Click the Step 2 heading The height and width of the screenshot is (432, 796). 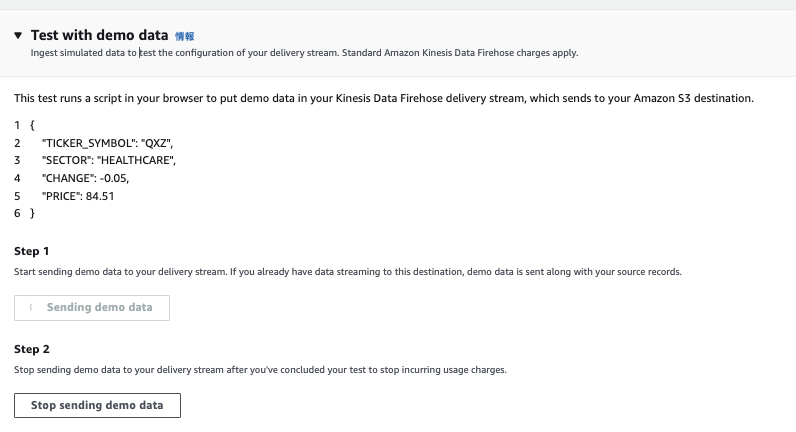(x=32, y=349)
